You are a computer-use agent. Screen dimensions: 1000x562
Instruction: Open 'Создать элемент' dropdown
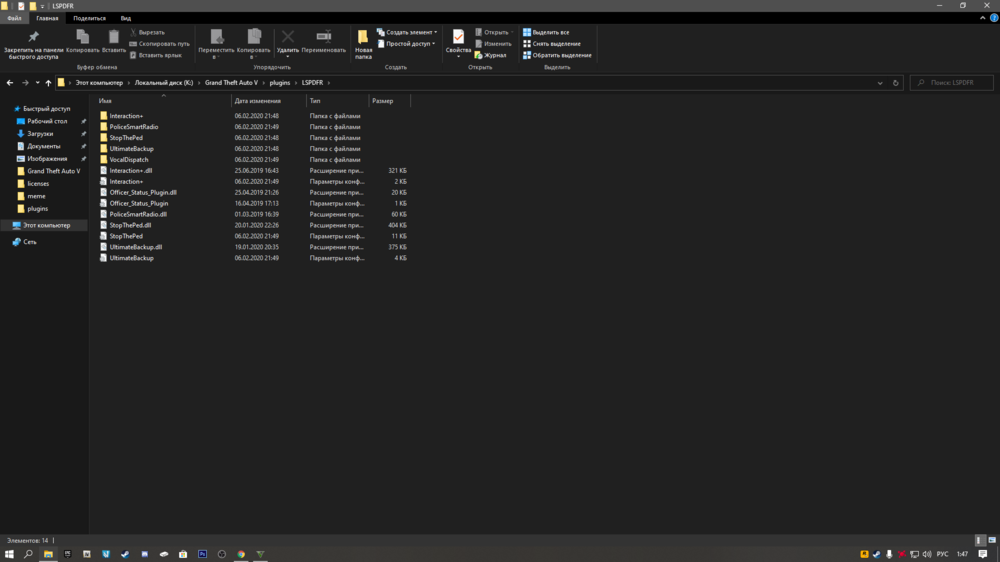pos(407,32)
